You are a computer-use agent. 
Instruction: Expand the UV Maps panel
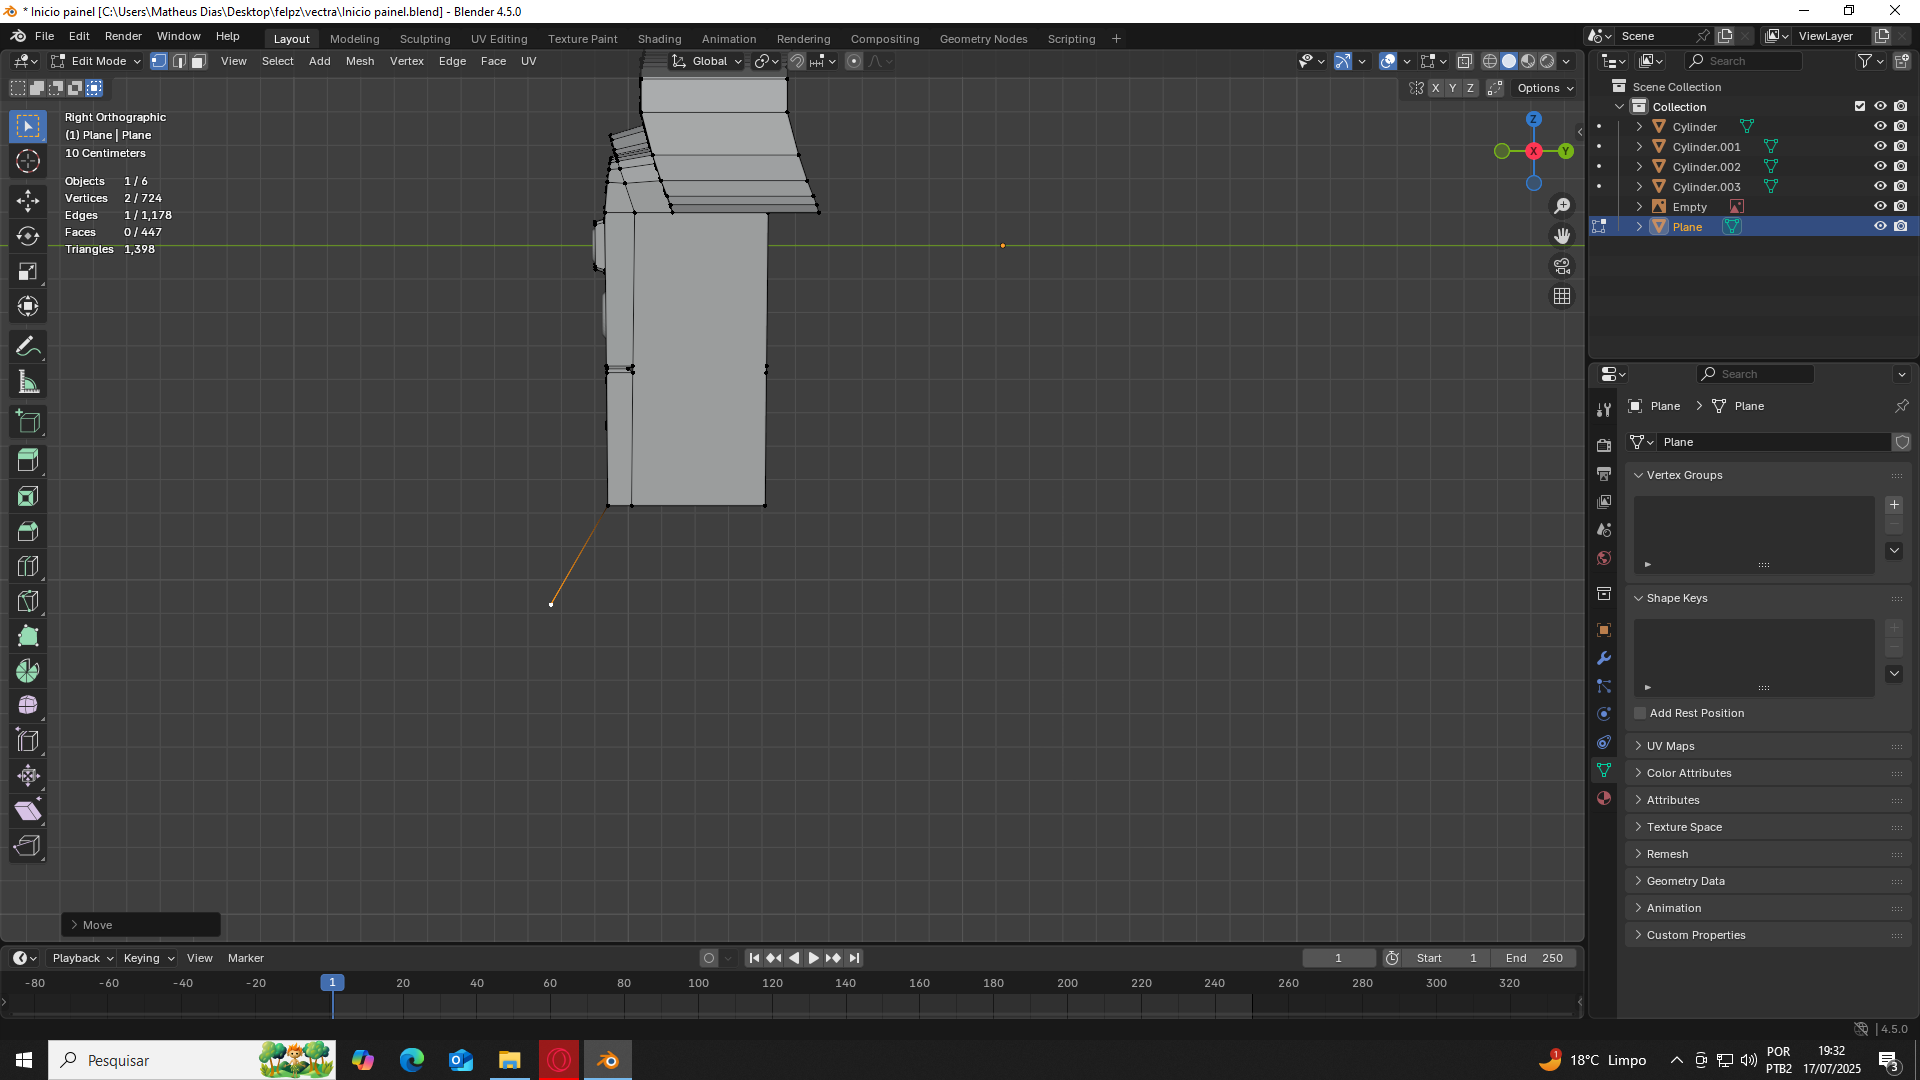click(x=1670, y=746)
